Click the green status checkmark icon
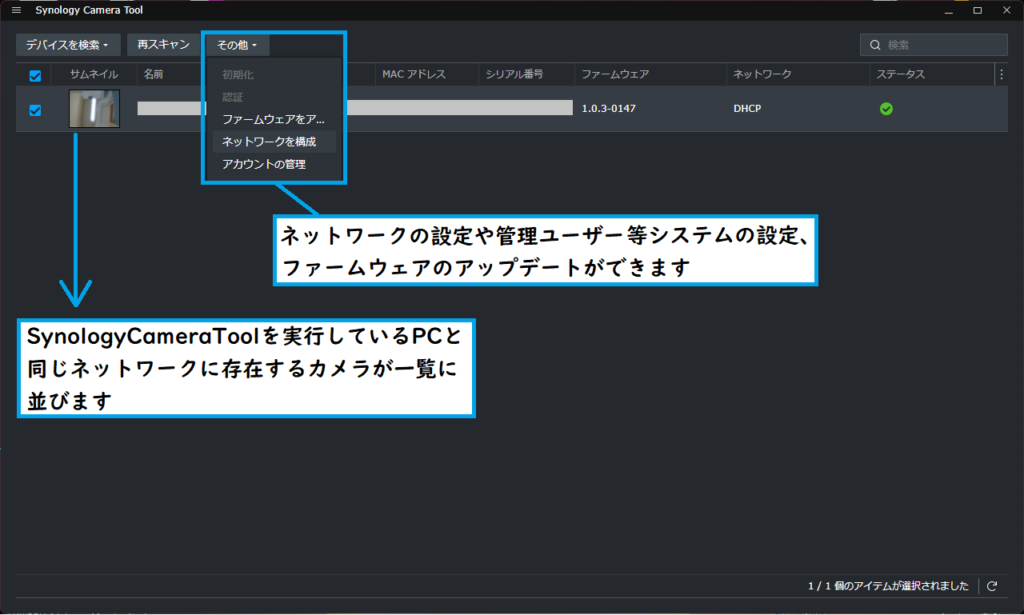 point(886,109)
